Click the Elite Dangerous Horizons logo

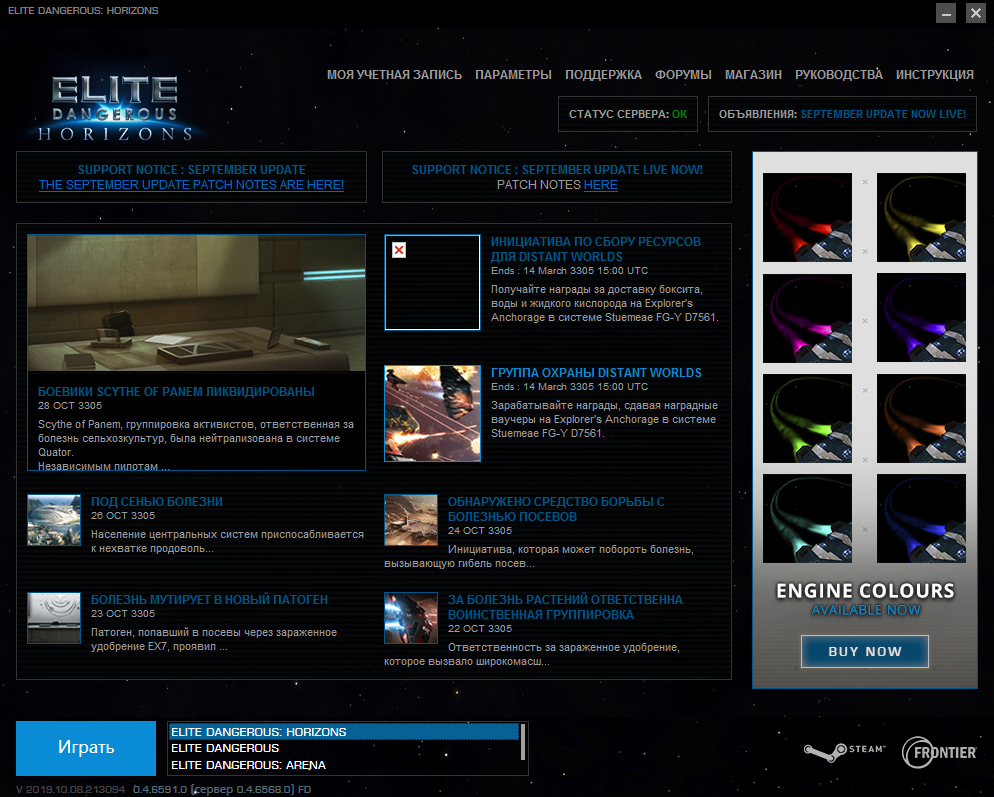(116, 106)
